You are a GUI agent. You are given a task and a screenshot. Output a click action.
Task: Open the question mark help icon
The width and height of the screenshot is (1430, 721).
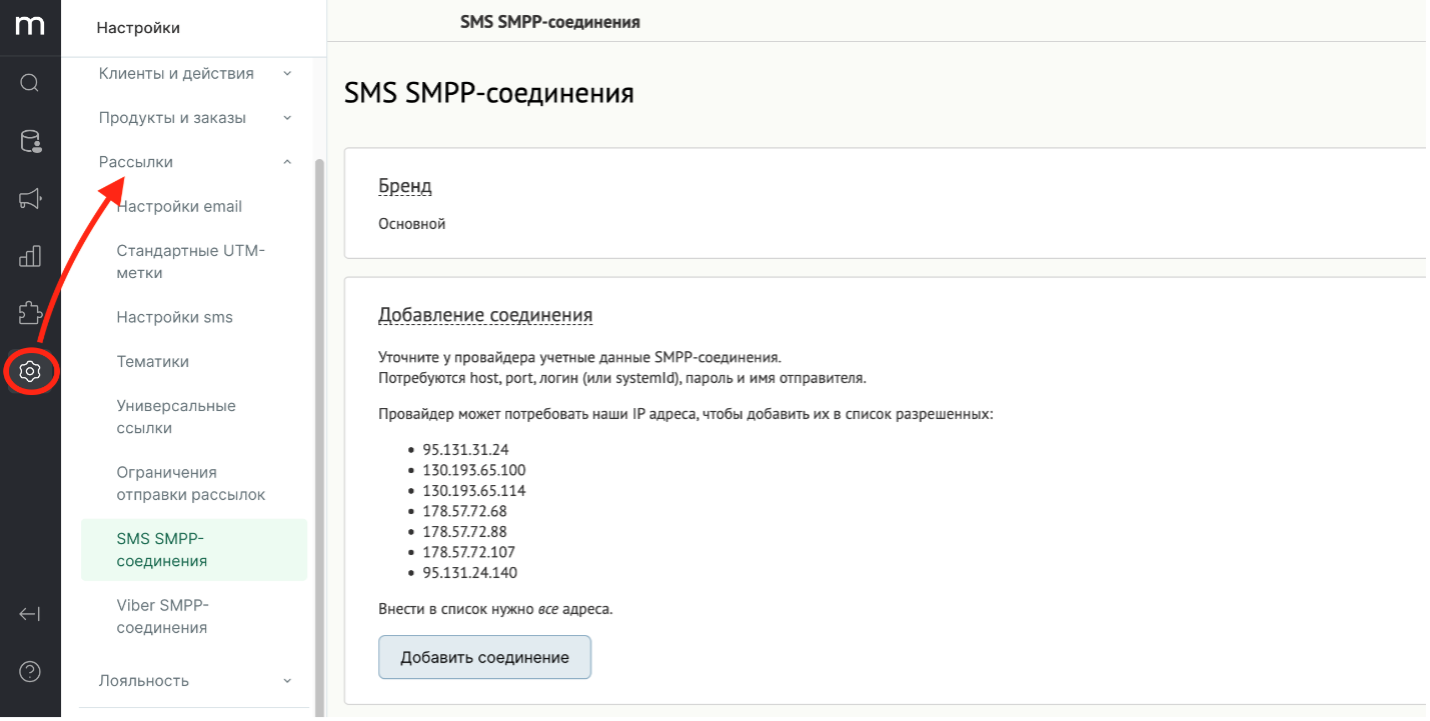tap(30, 672)
